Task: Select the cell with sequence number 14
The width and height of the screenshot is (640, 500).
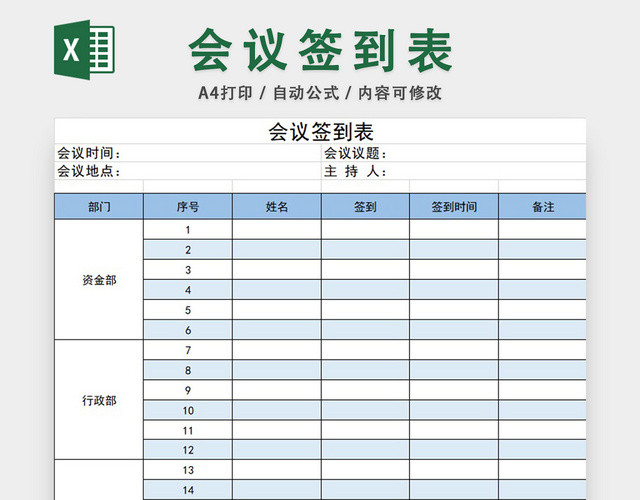Action: point(188,490)
